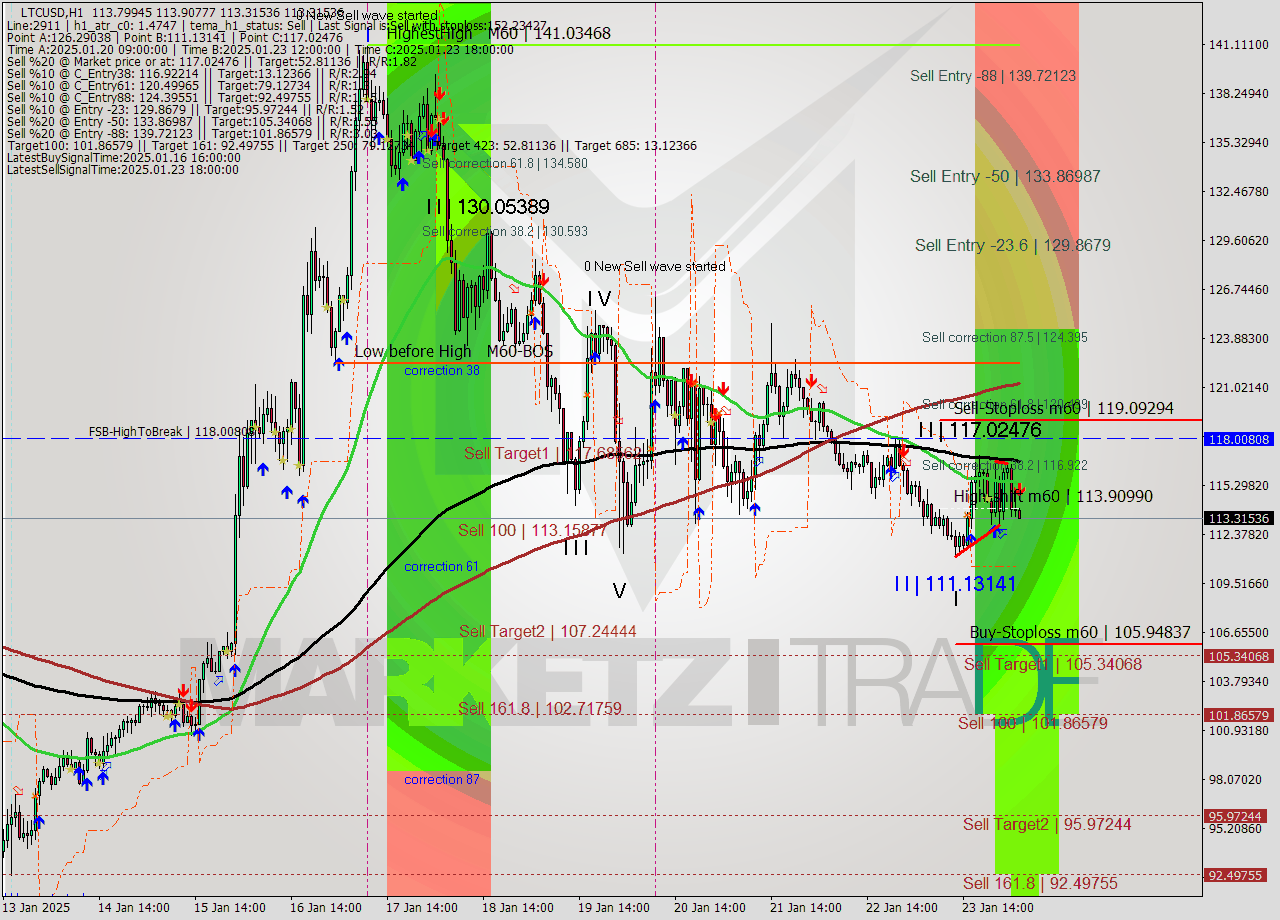
Task: Click the 'Buy-Stoploss m60 | 105.94837' label
Action: [1080, 633]
